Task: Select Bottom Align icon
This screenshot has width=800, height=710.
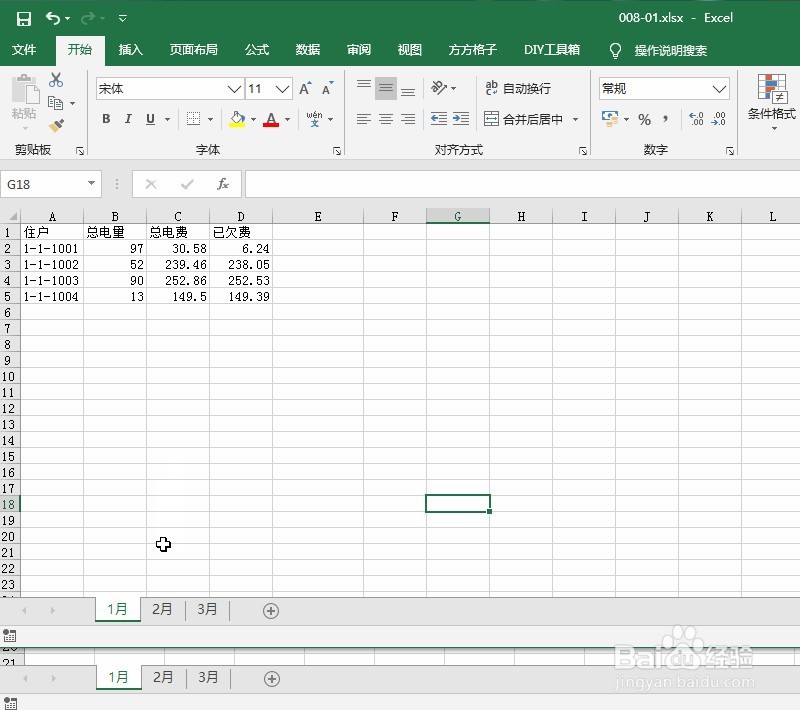Action: click(x=408, y=91)
